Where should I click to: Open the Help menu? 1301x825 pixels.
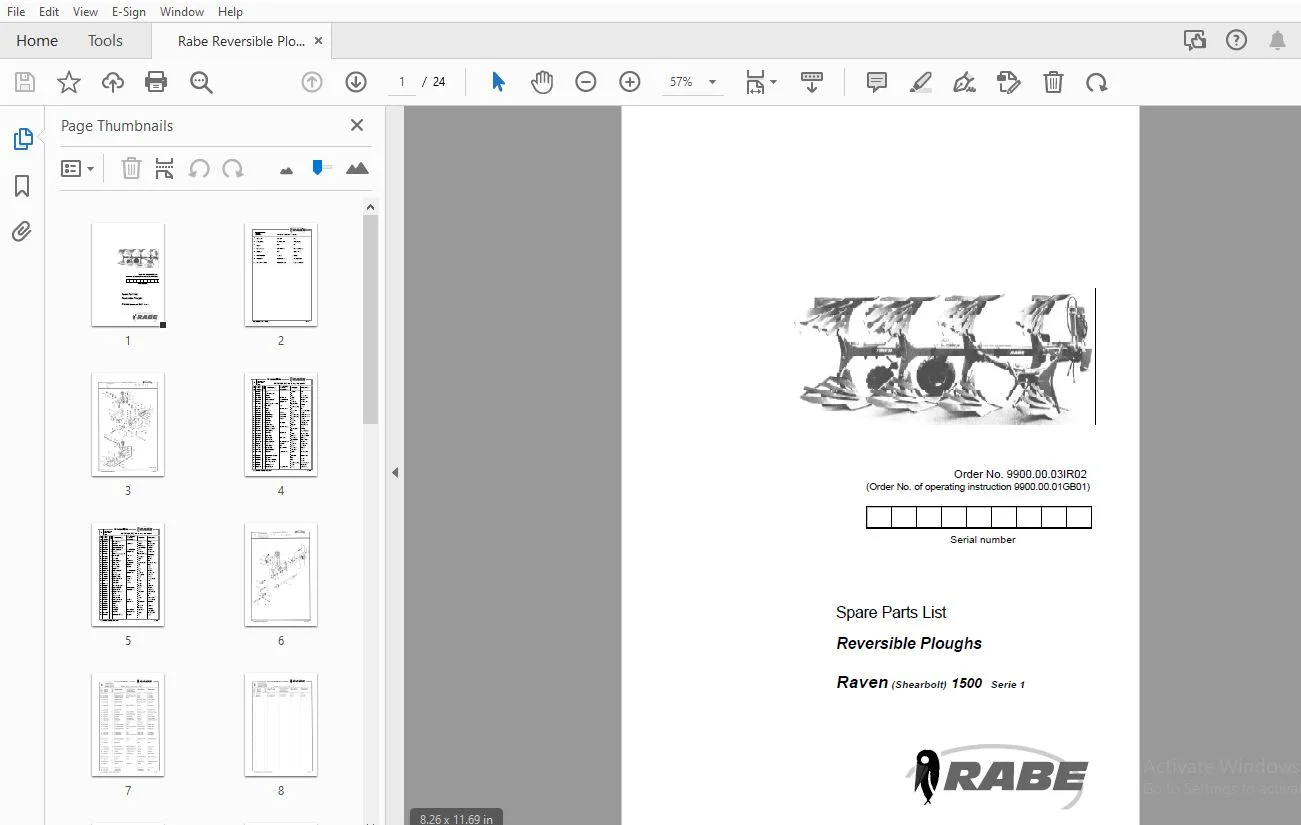click(230, 11)
